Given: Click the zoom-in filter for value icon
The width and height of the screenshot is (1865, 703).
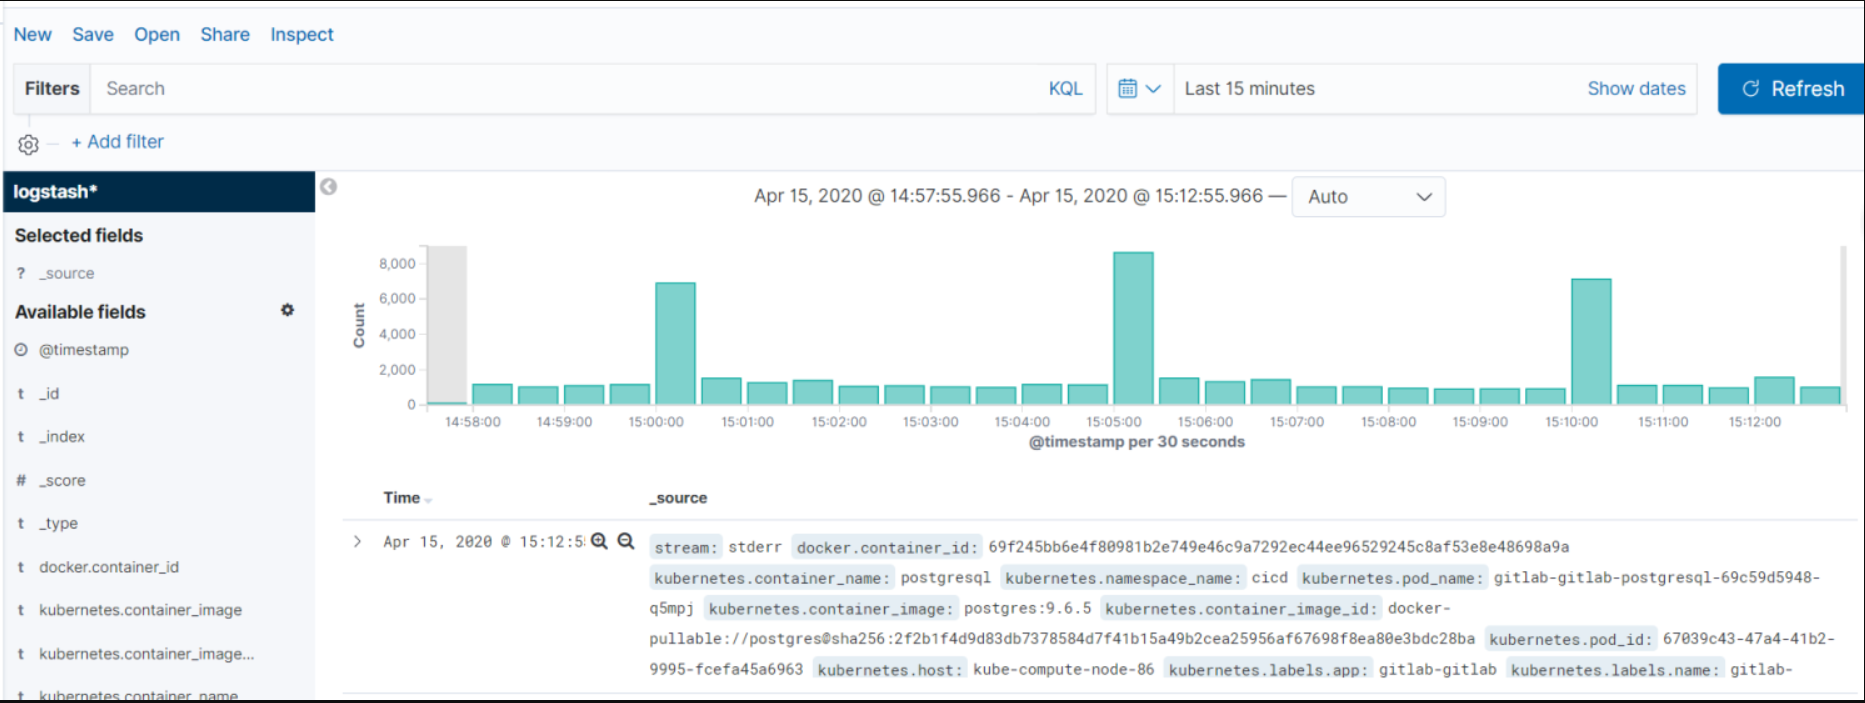Looking at the screenshot, I should (599, 541).
